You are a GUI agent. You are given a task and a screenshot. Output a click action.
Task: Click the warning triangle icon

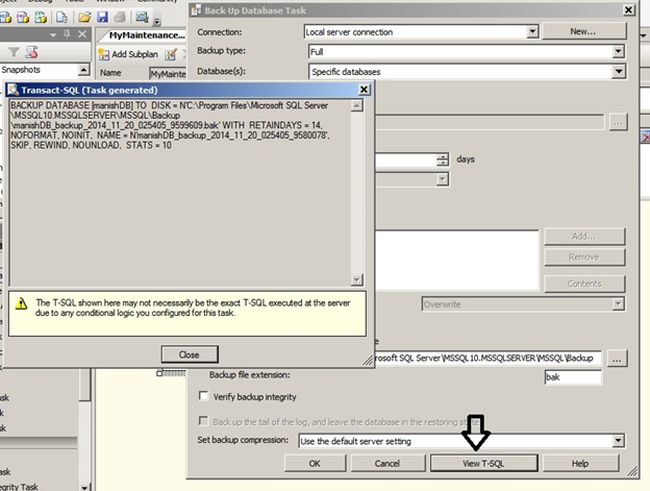click(x=21, y=304)
